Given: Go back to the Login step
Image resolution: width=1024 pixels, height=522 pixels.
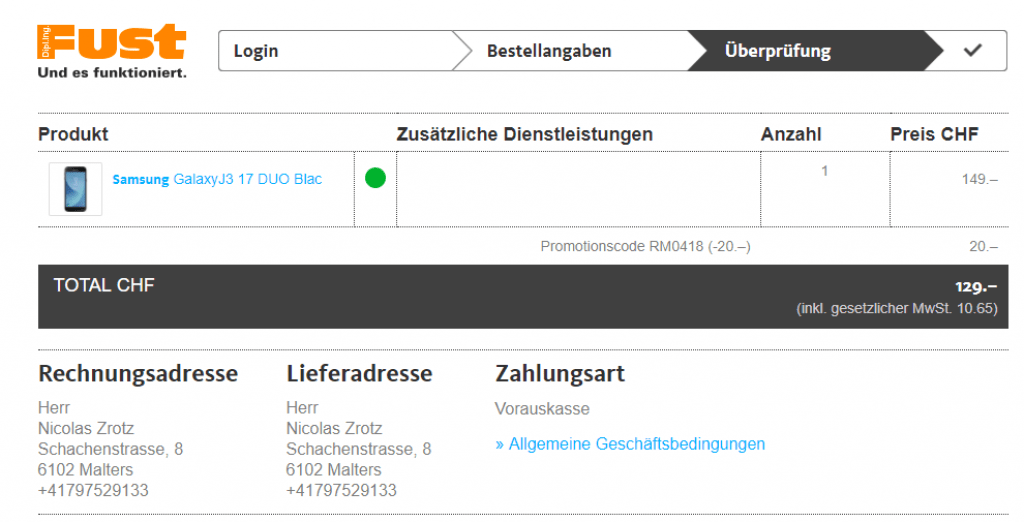Looking at the screenshot, I should pyautogui.click(x=257, y=51).
